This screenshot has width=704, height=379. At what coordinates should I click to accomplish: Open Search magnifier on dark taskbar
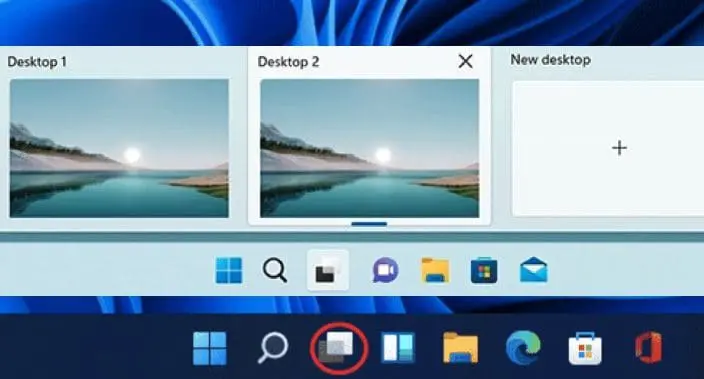[273, 348]
